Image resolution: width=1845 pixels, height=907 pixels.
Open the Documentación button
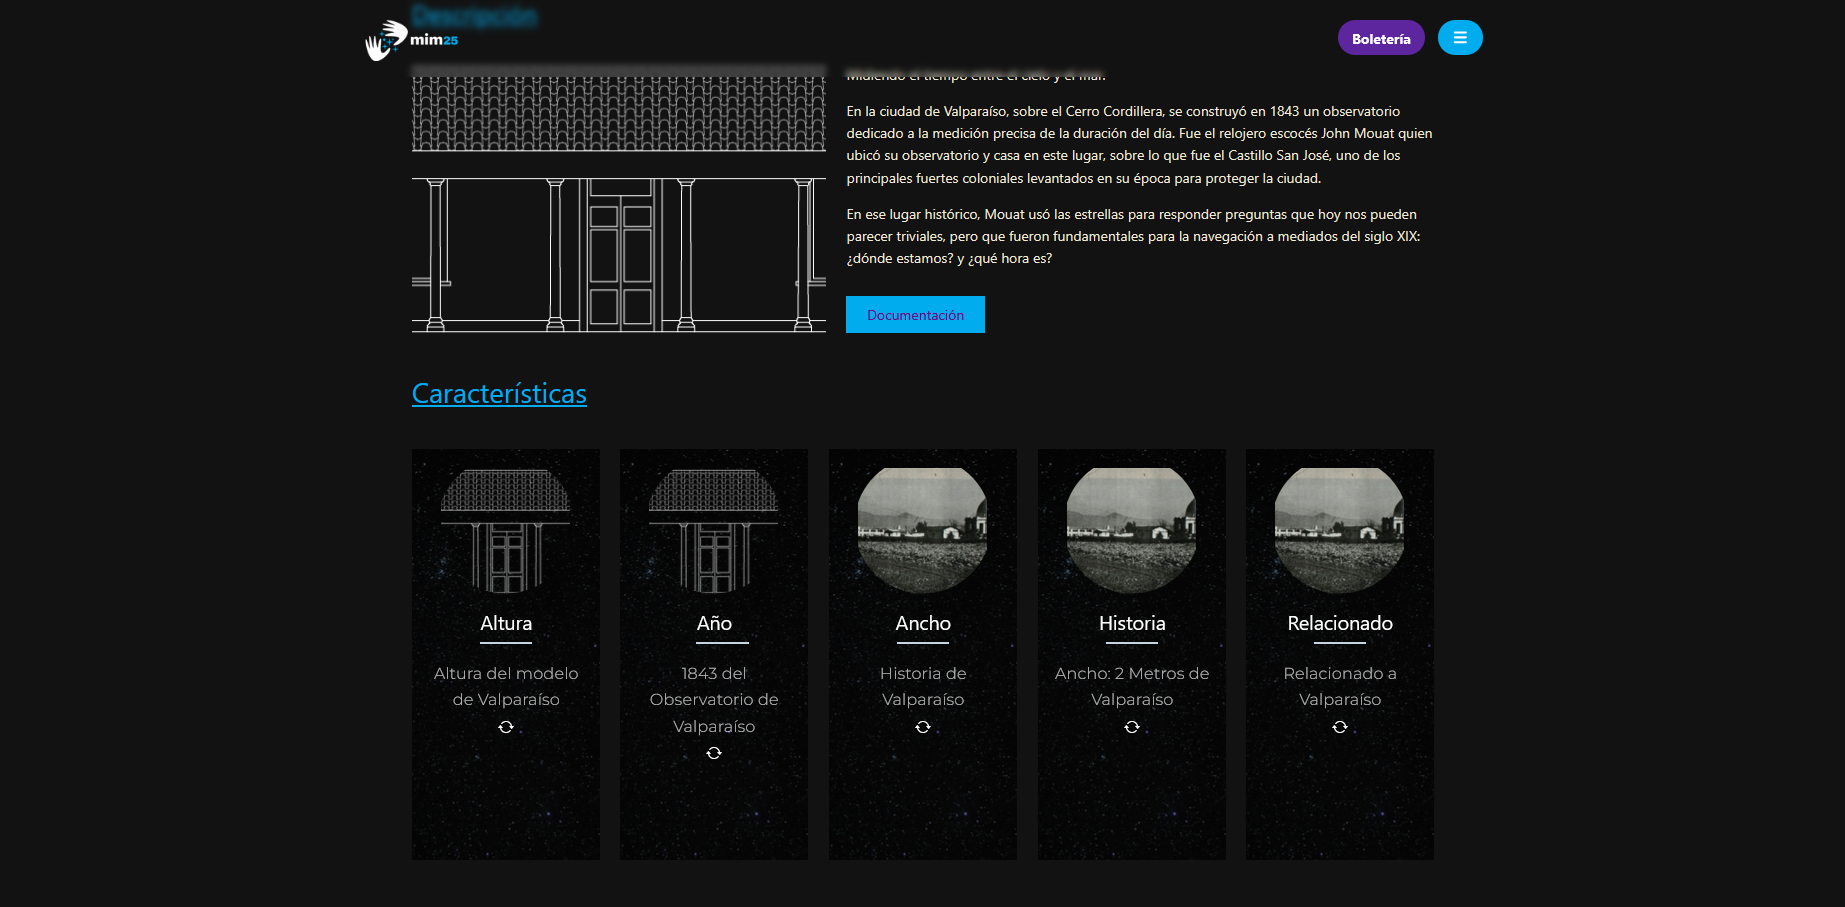click(x=915, y=315)
